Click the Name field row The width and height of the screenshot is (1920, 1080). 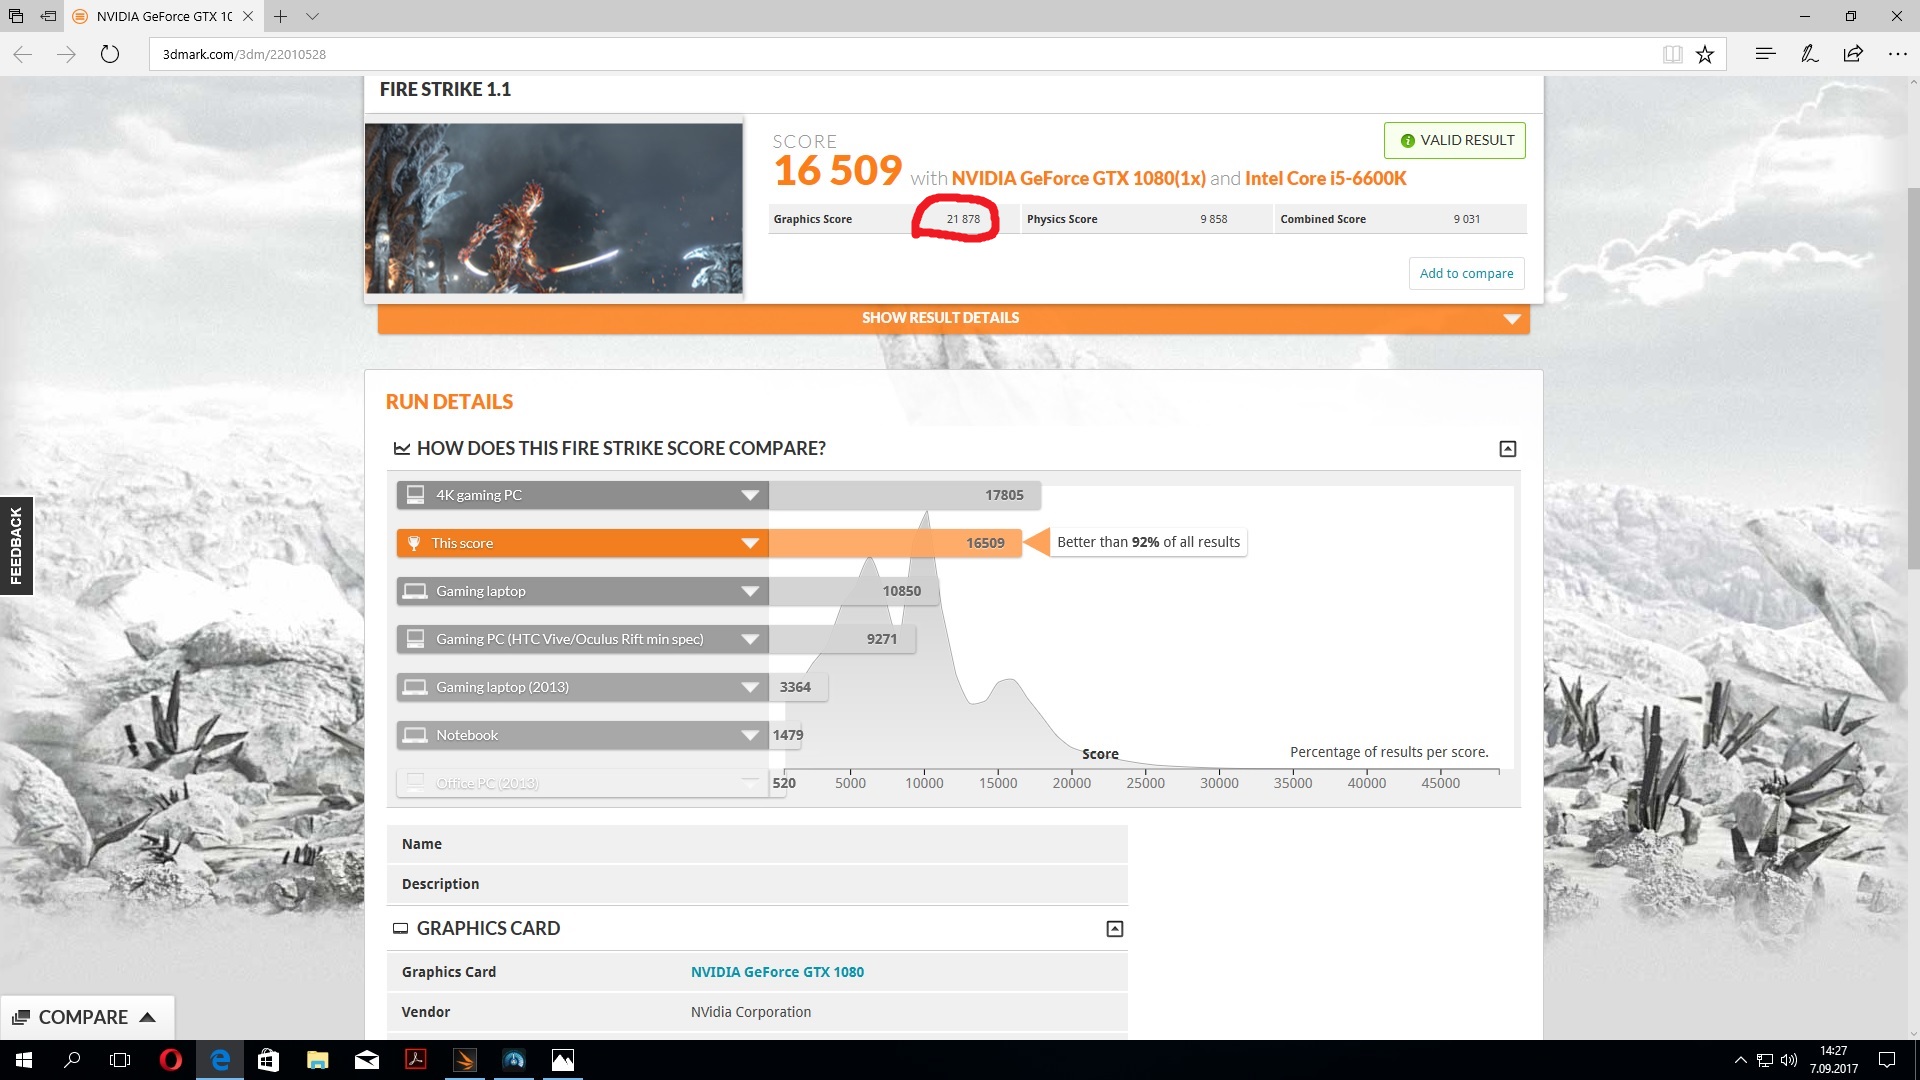pos(757,844)
